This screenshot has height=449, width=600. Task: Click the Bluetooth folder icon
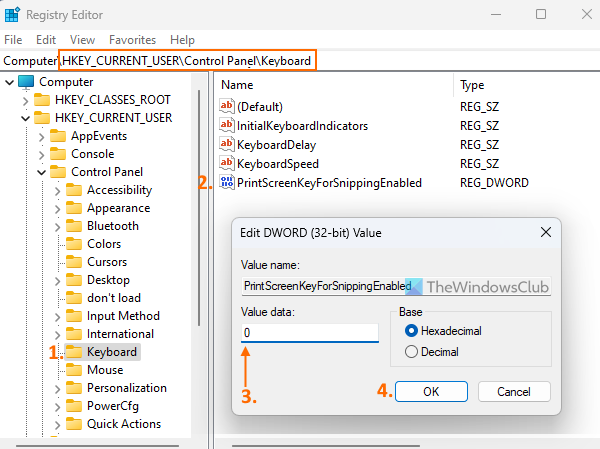coord(74,226)
